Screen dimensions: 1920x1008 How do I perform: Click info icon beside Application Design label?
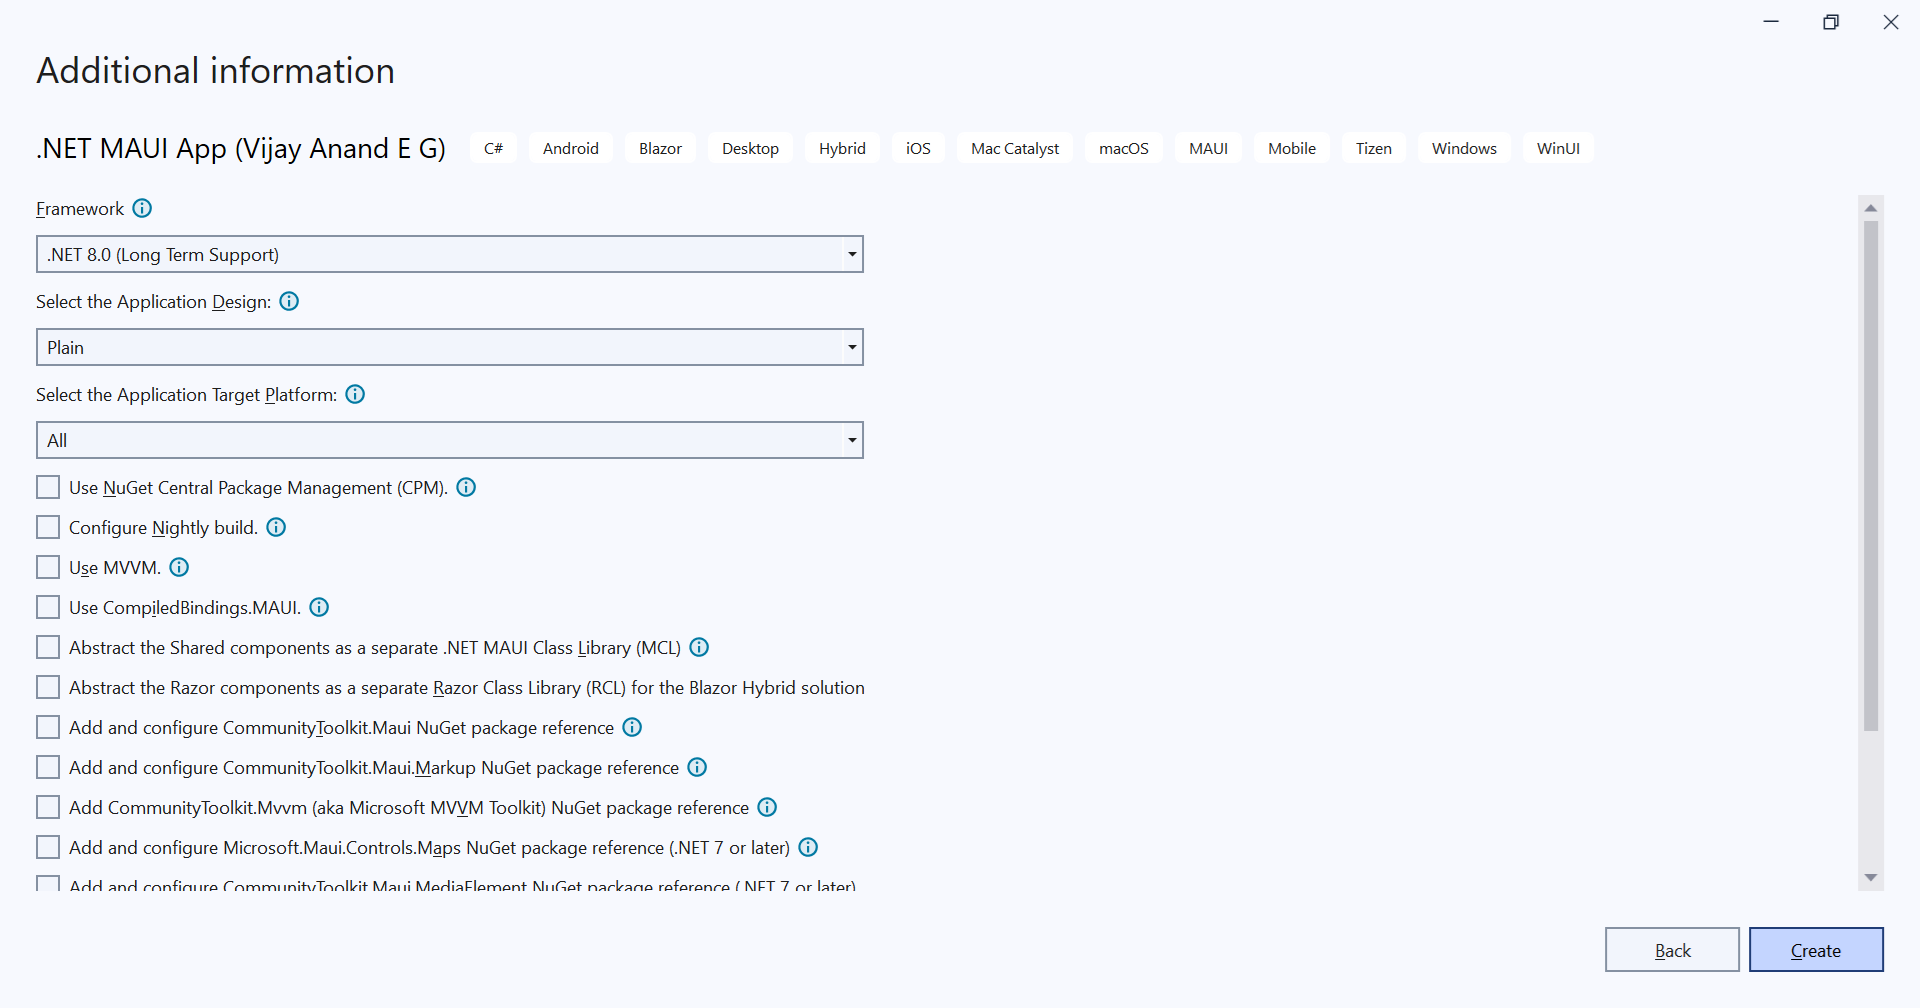coord(289,301)
